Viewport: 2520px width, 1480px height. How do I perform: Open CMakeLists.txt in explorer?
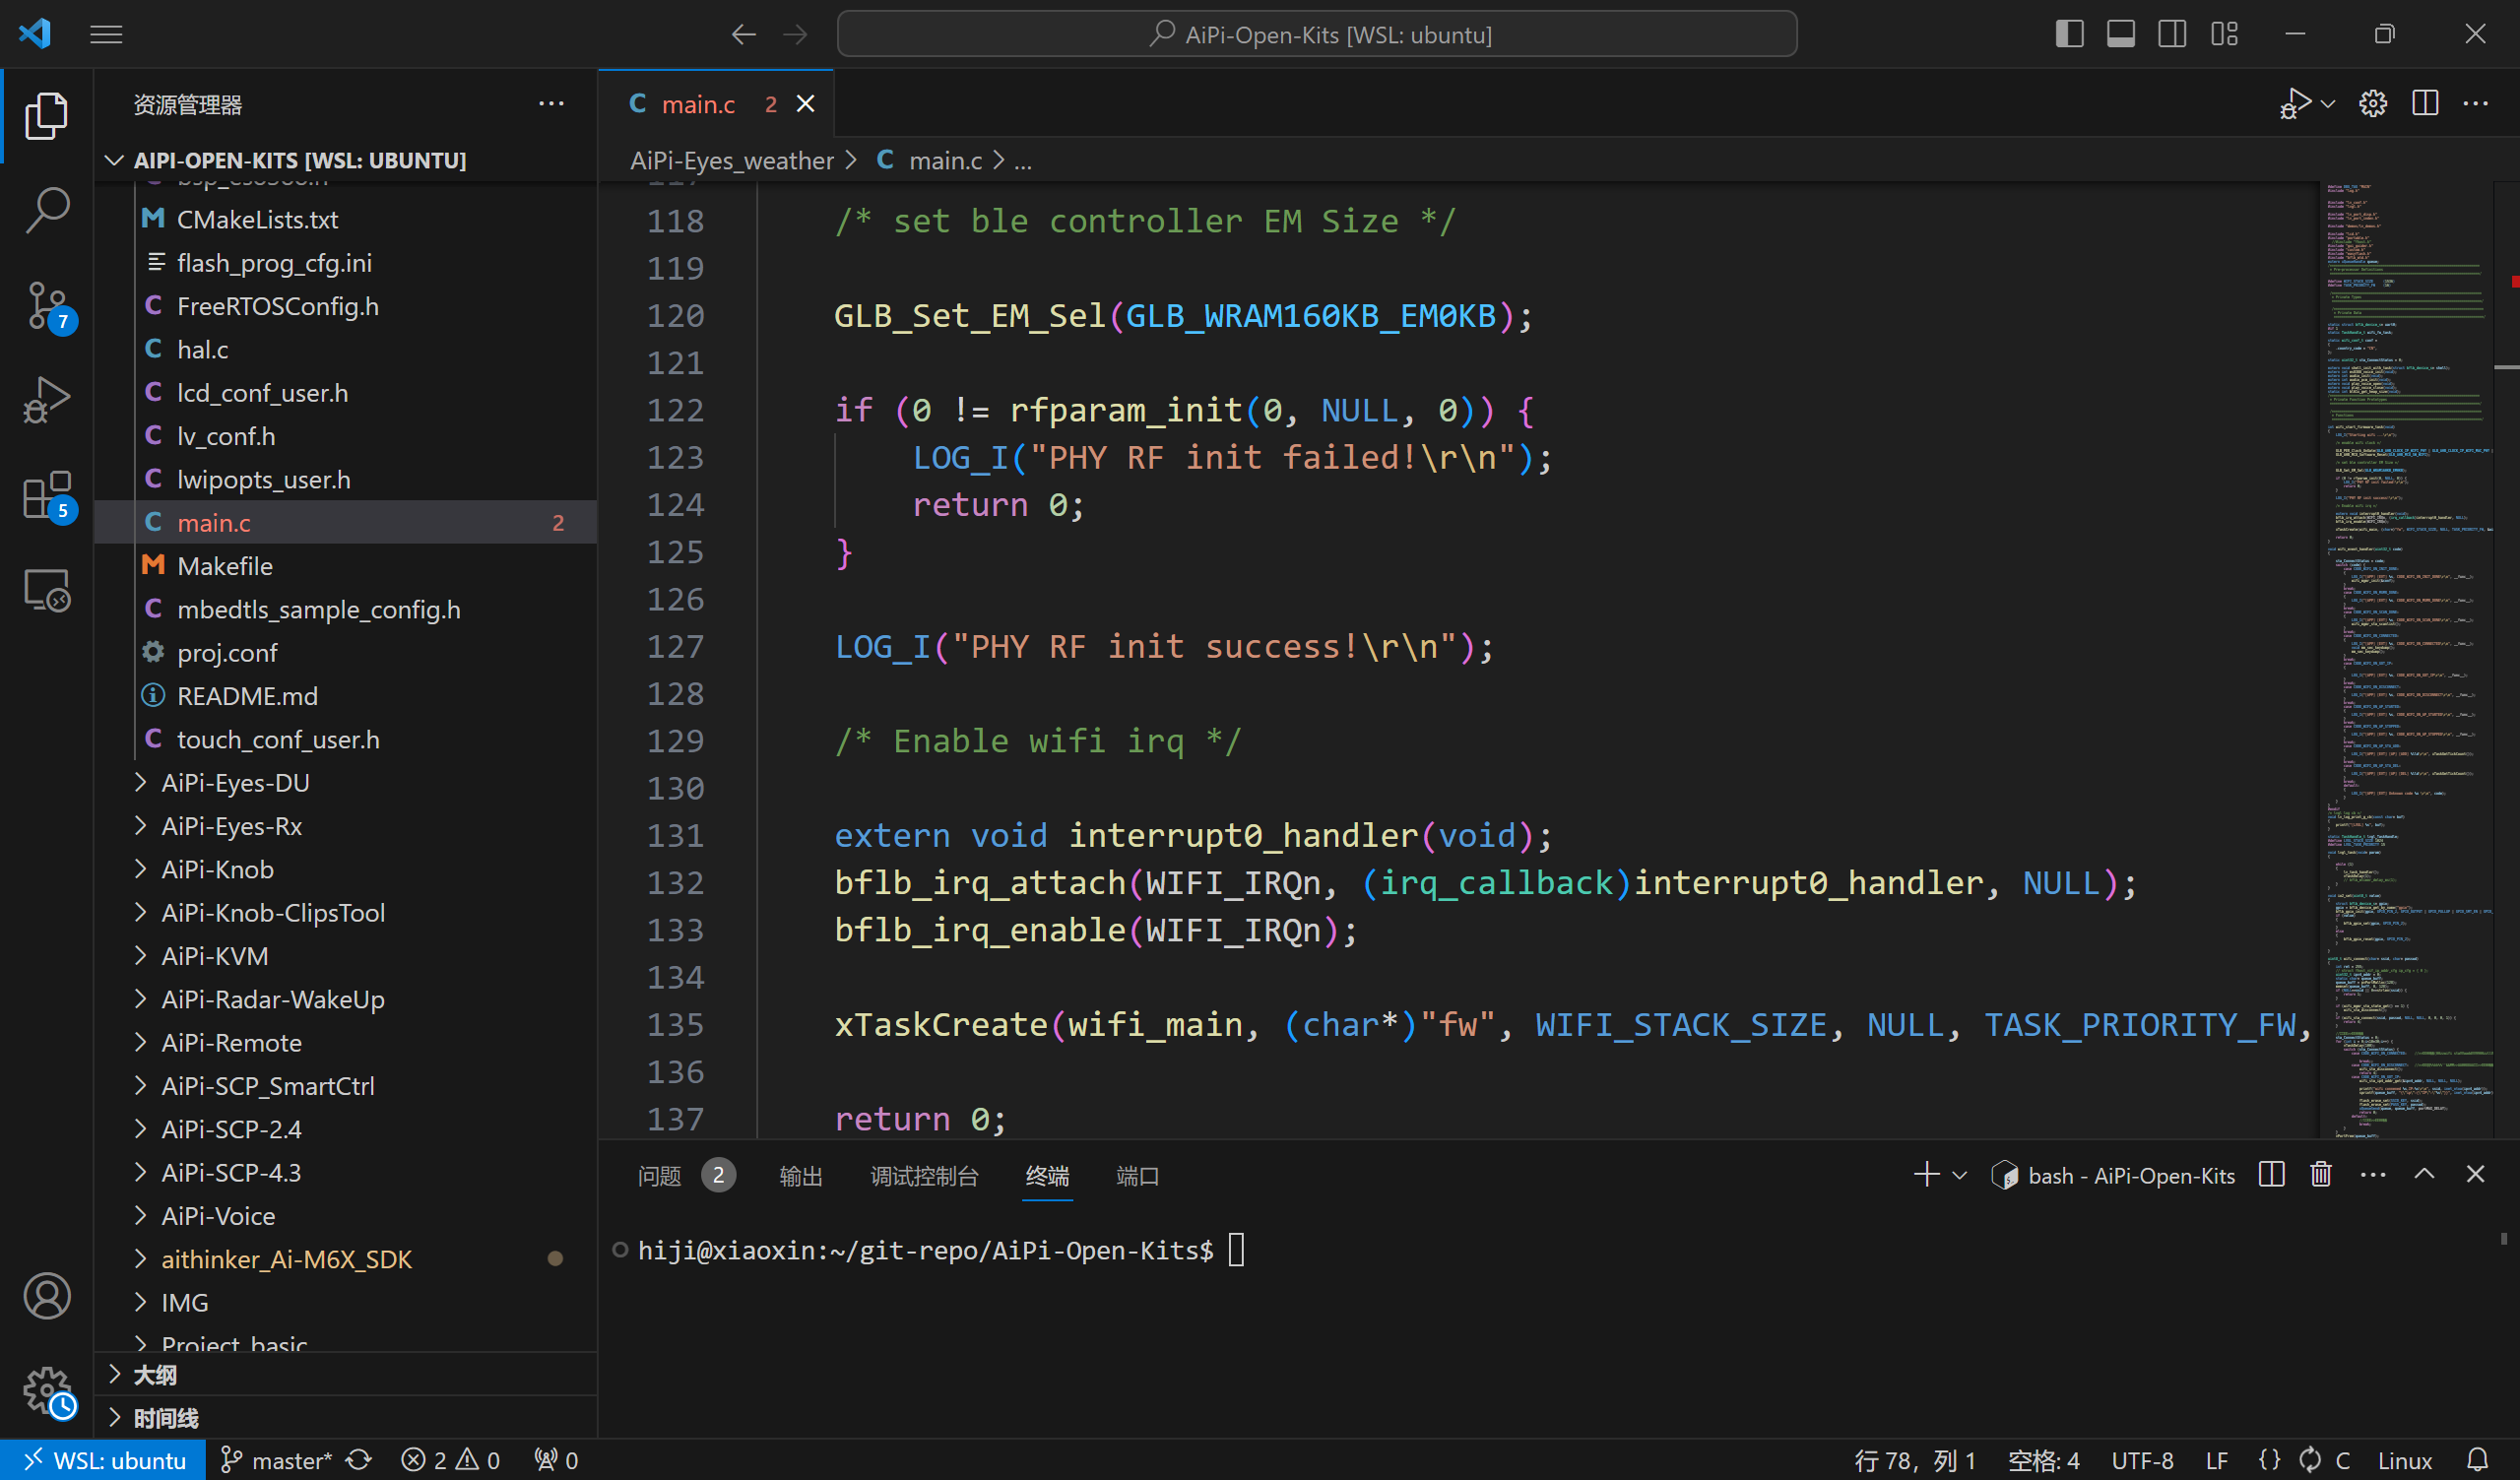point(346,219)
